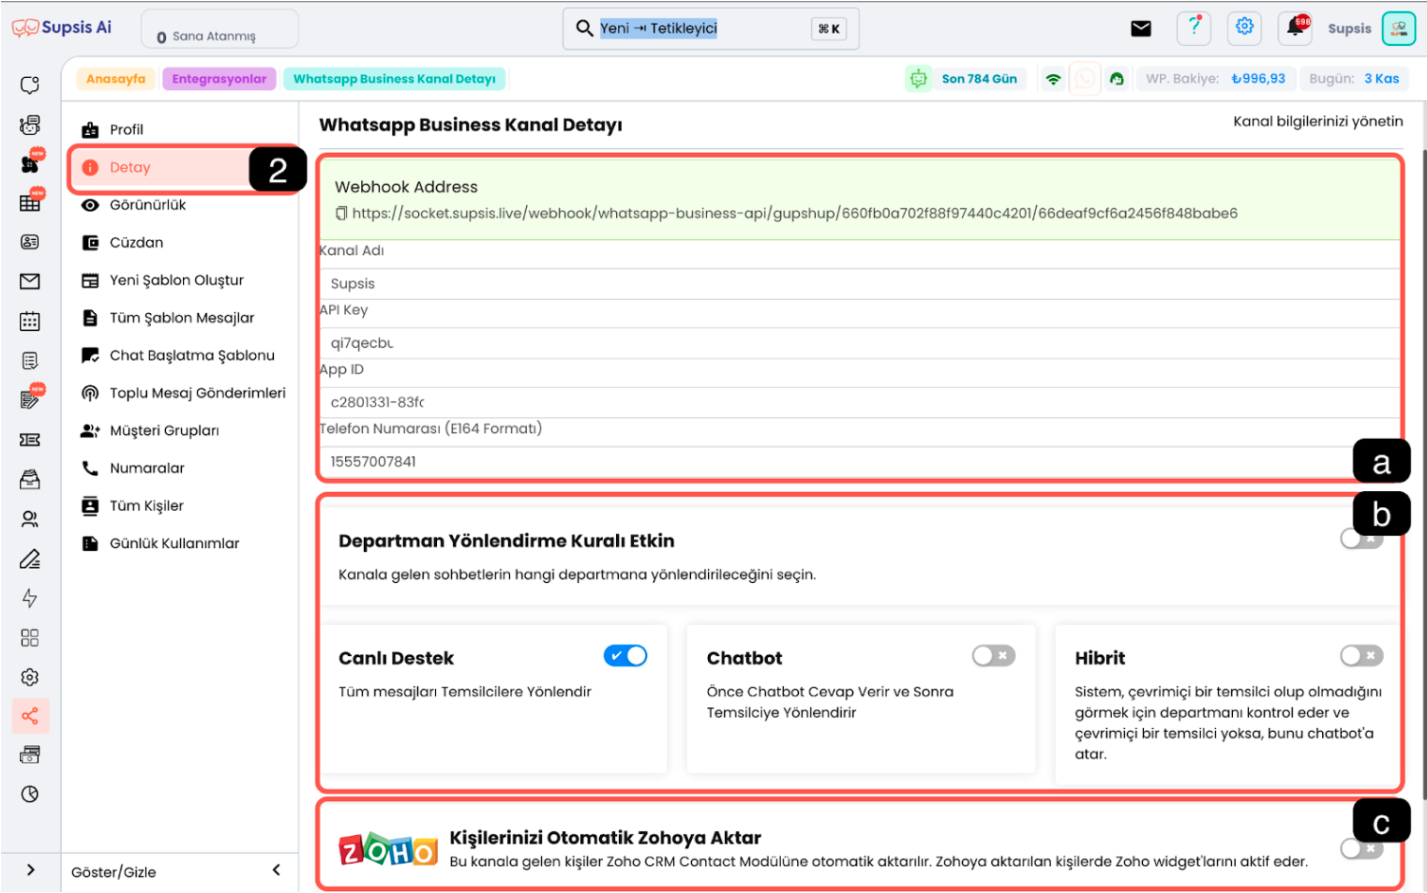Click the WhatsApp channel icon in header

coord(1085,79)
